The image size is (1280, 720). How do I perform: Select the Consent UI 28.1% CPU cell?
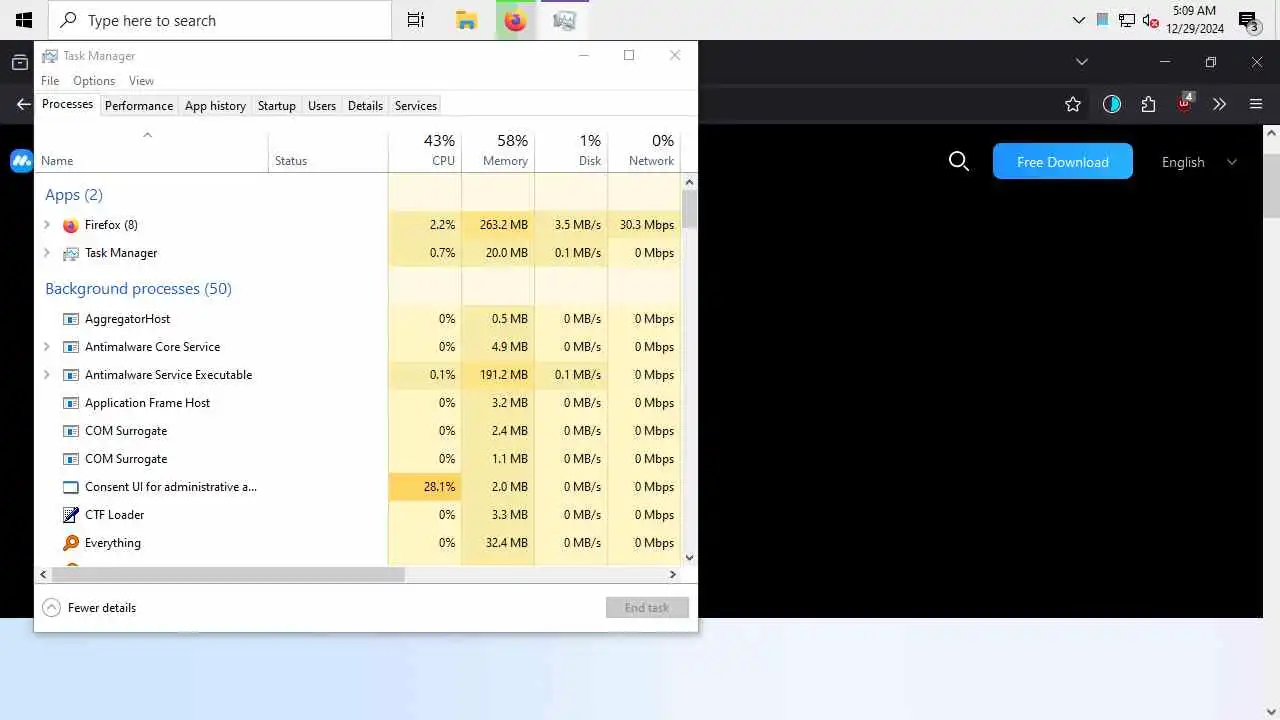point(425,487)
